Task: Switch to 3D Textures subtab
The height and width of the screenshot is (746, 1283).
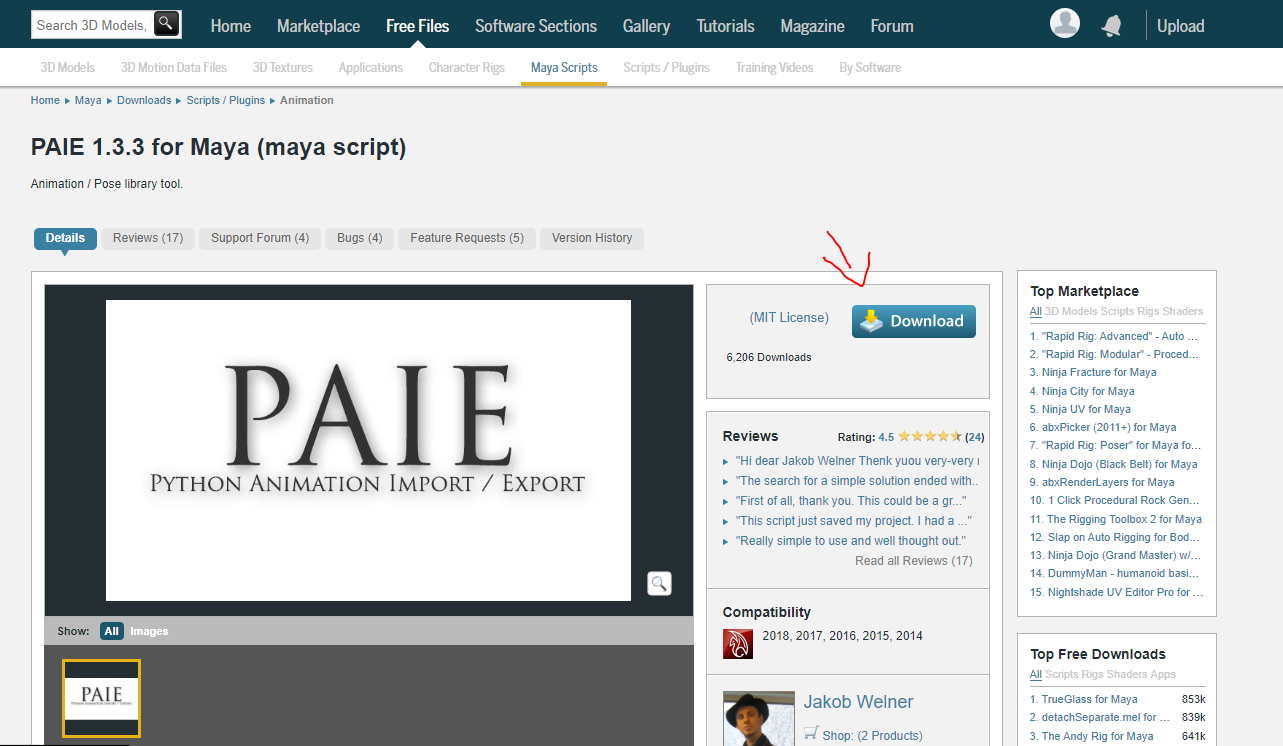Action: point(283,67)
